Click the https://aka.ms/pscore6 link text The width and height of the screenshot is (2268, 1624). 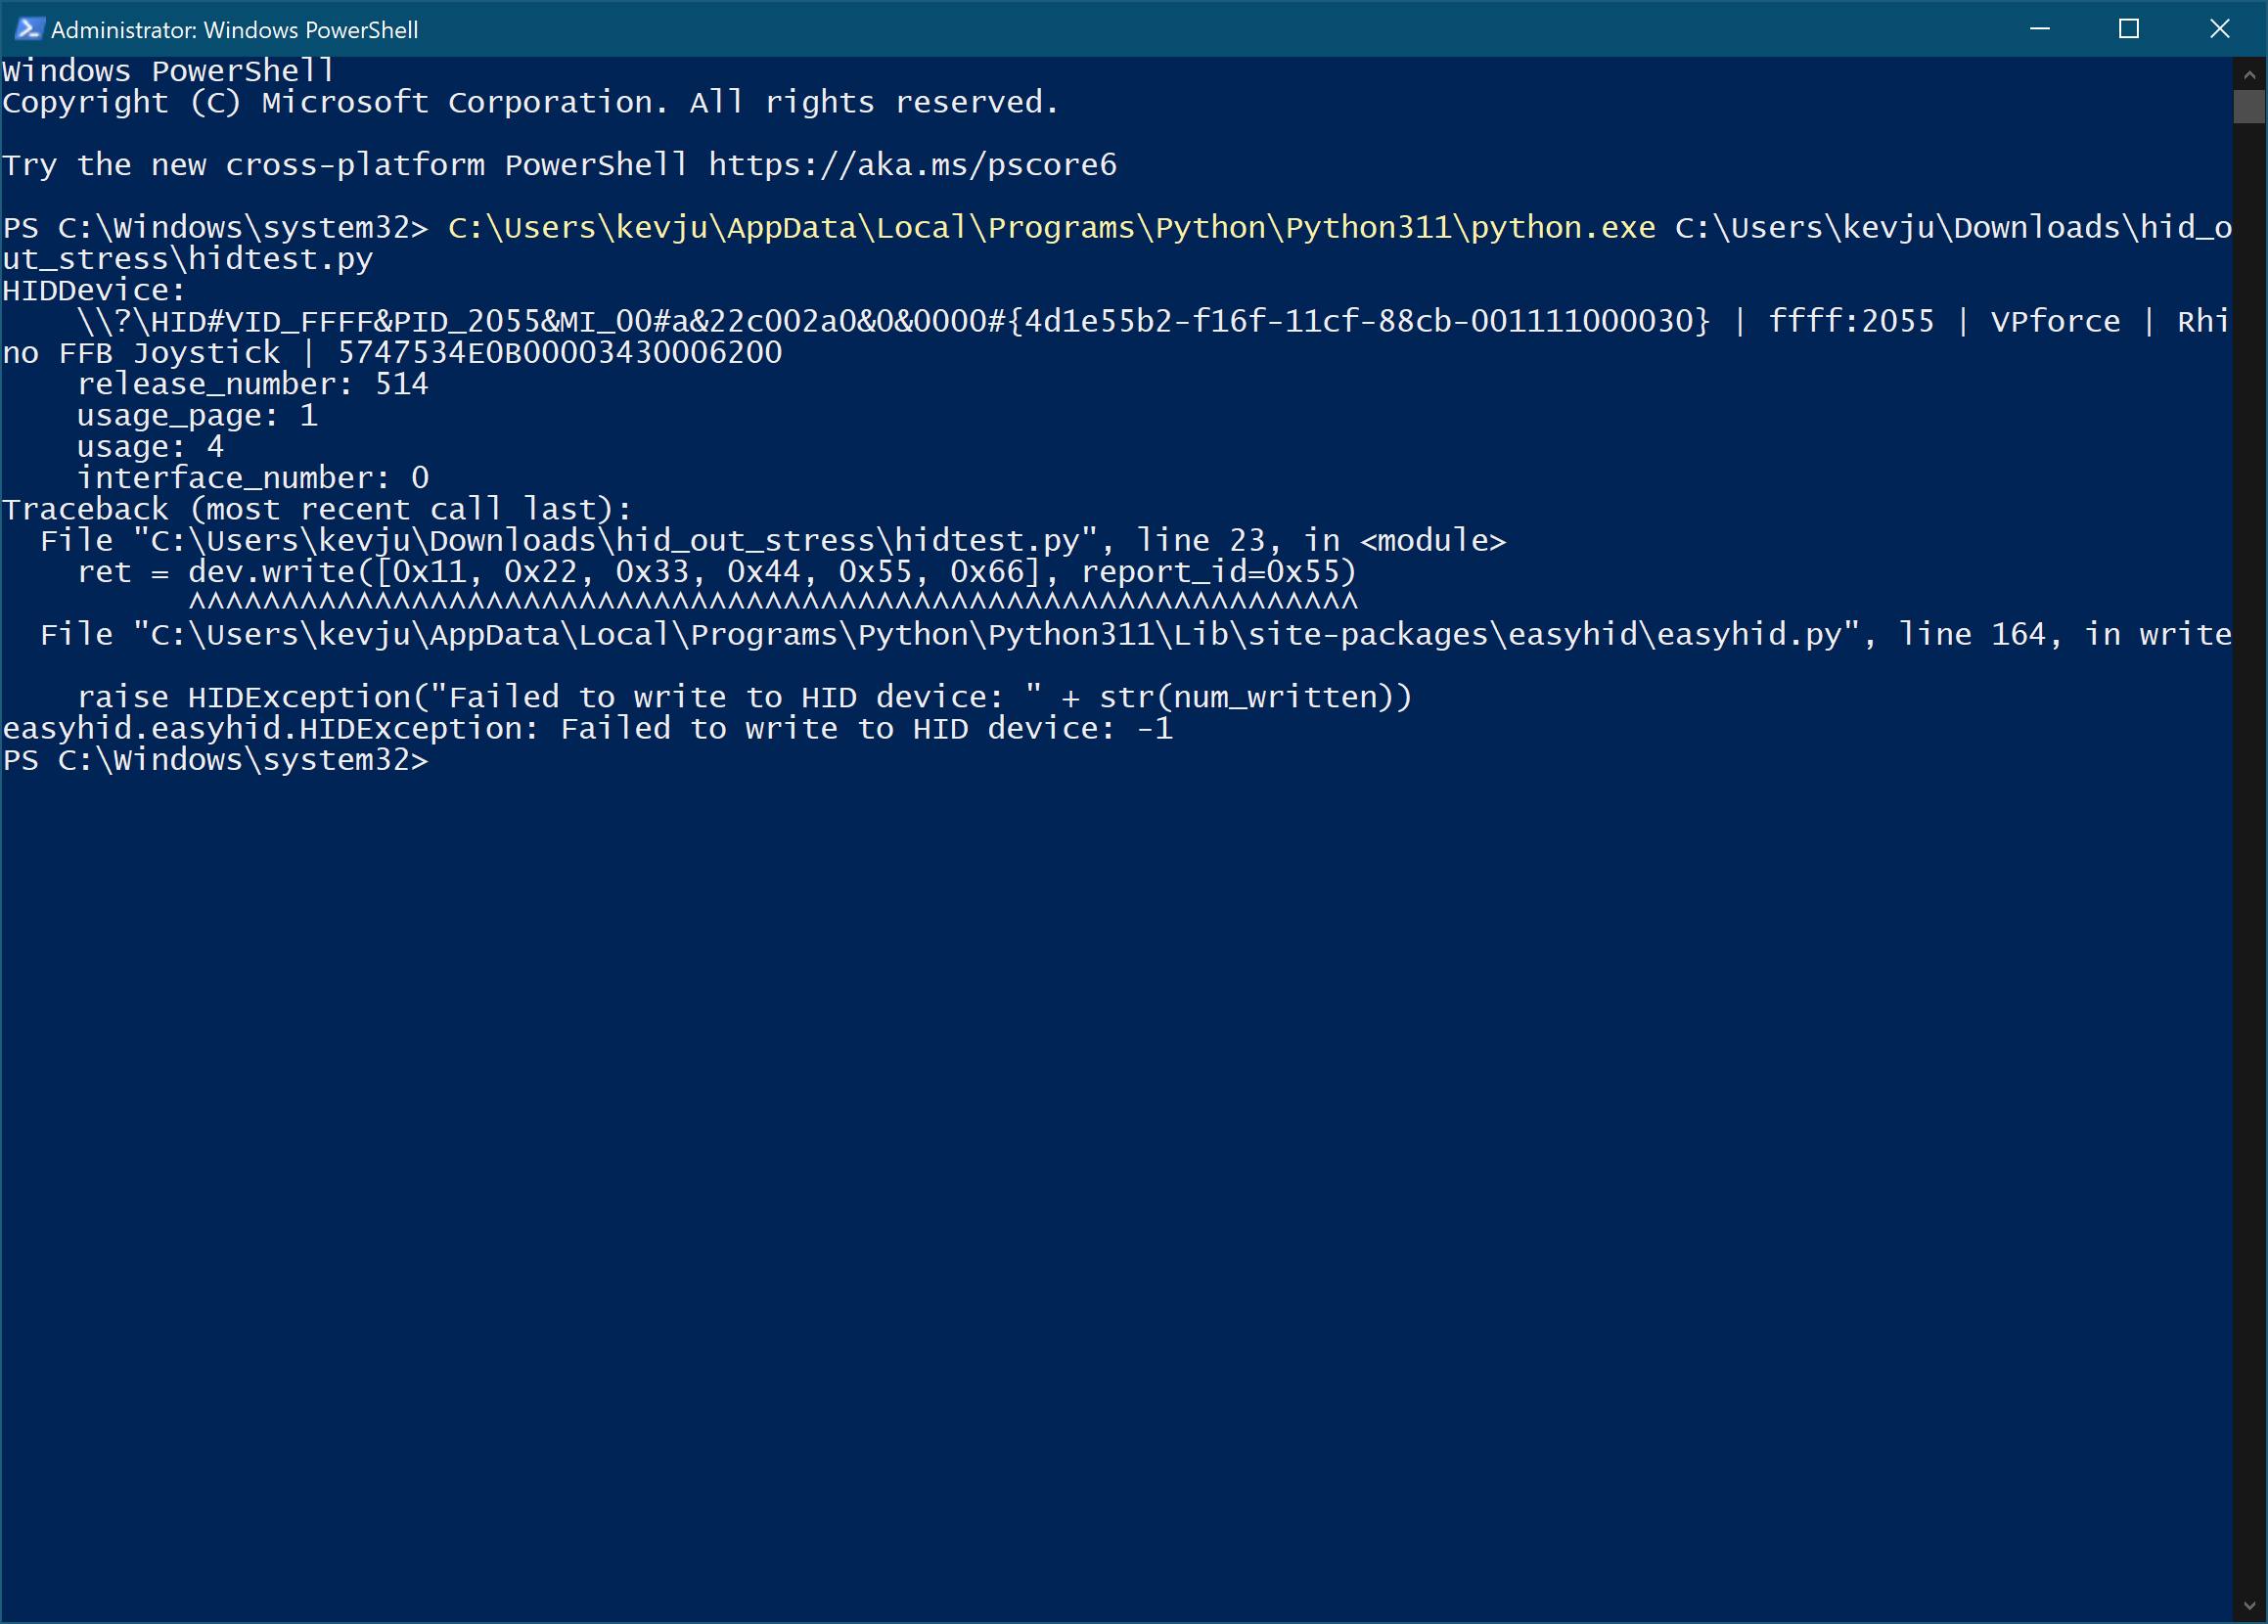(x=912, y=165)
